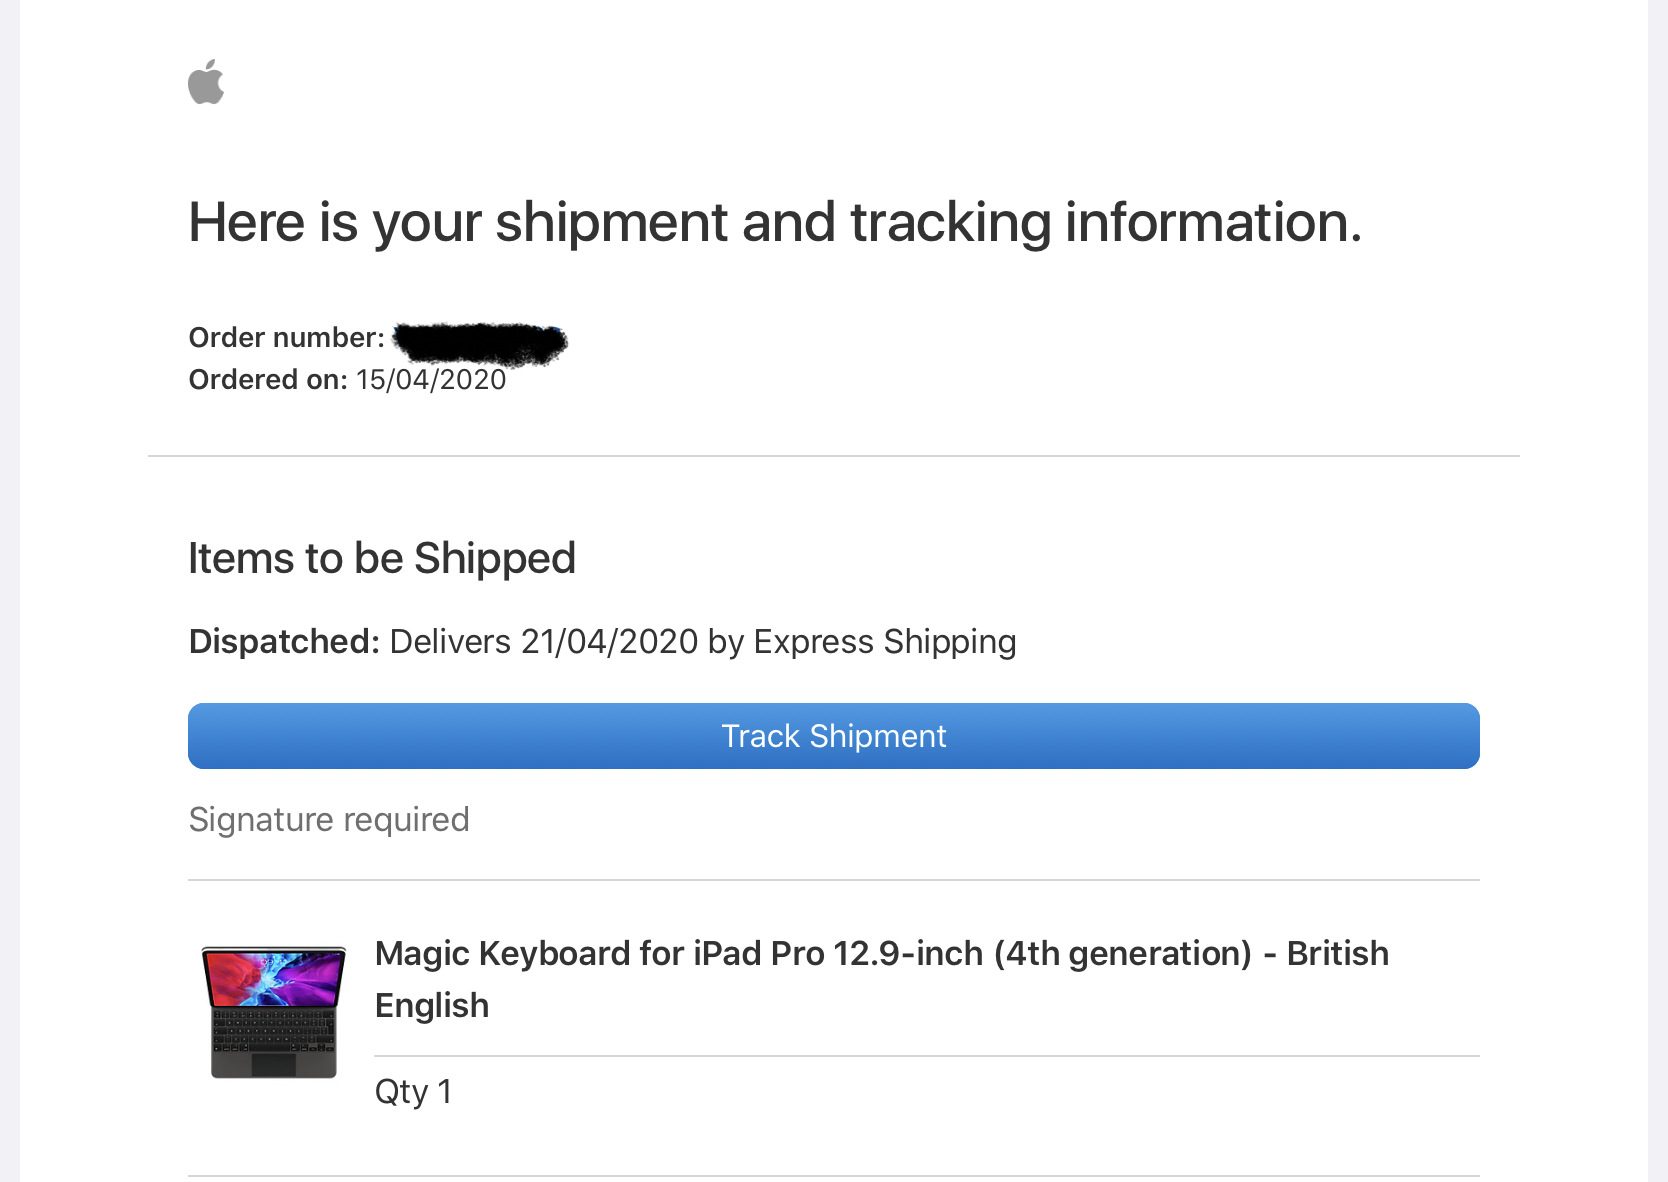Image resolution: width=1668 pixels, height=1182 pixels.
Task: Click the Magic Keyboard for iPad Pro title
Action: pyautogui.click(x=881, y=979)
